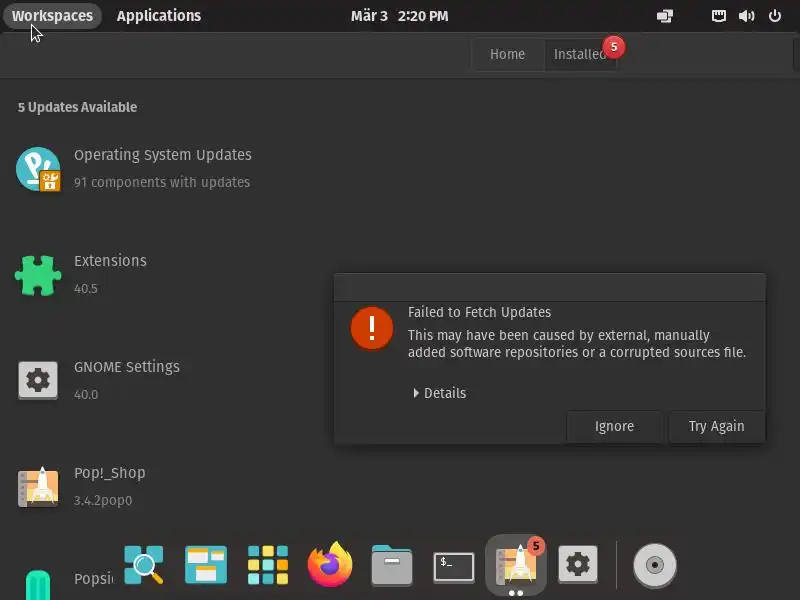Click the version 3.4.2pop0 text
This screenshot has height=600, width=800.
(x=103, y=501)
